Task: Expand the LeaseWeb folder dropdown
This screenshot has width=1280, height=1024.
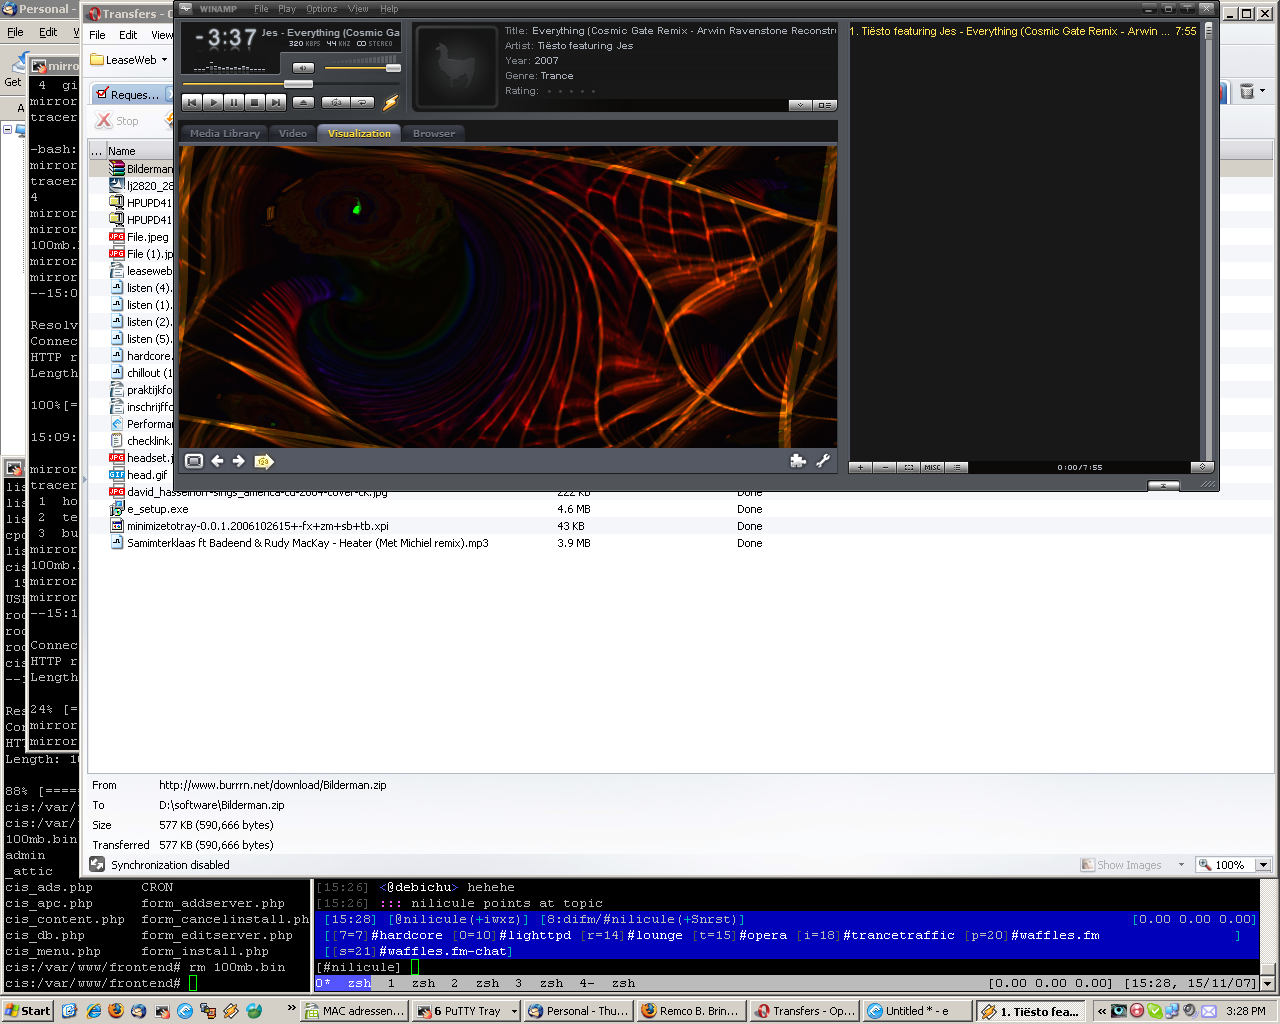Action: point(165,60)
